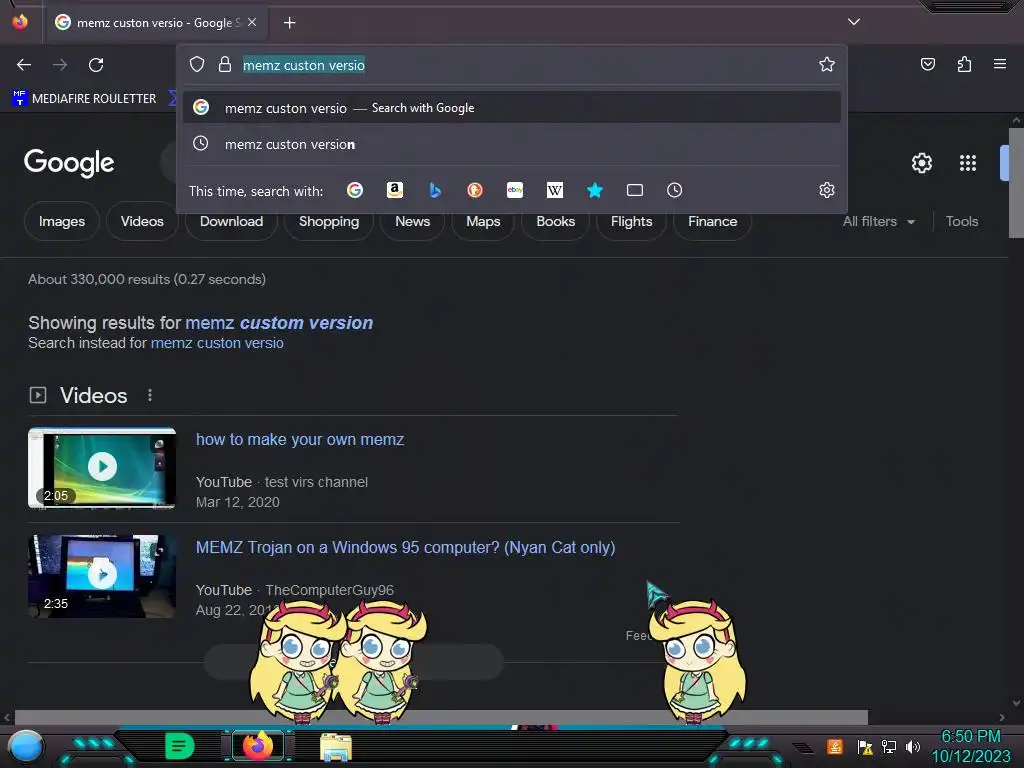
Task: Expand the list all tabs chevron
Action: point(854,22)
